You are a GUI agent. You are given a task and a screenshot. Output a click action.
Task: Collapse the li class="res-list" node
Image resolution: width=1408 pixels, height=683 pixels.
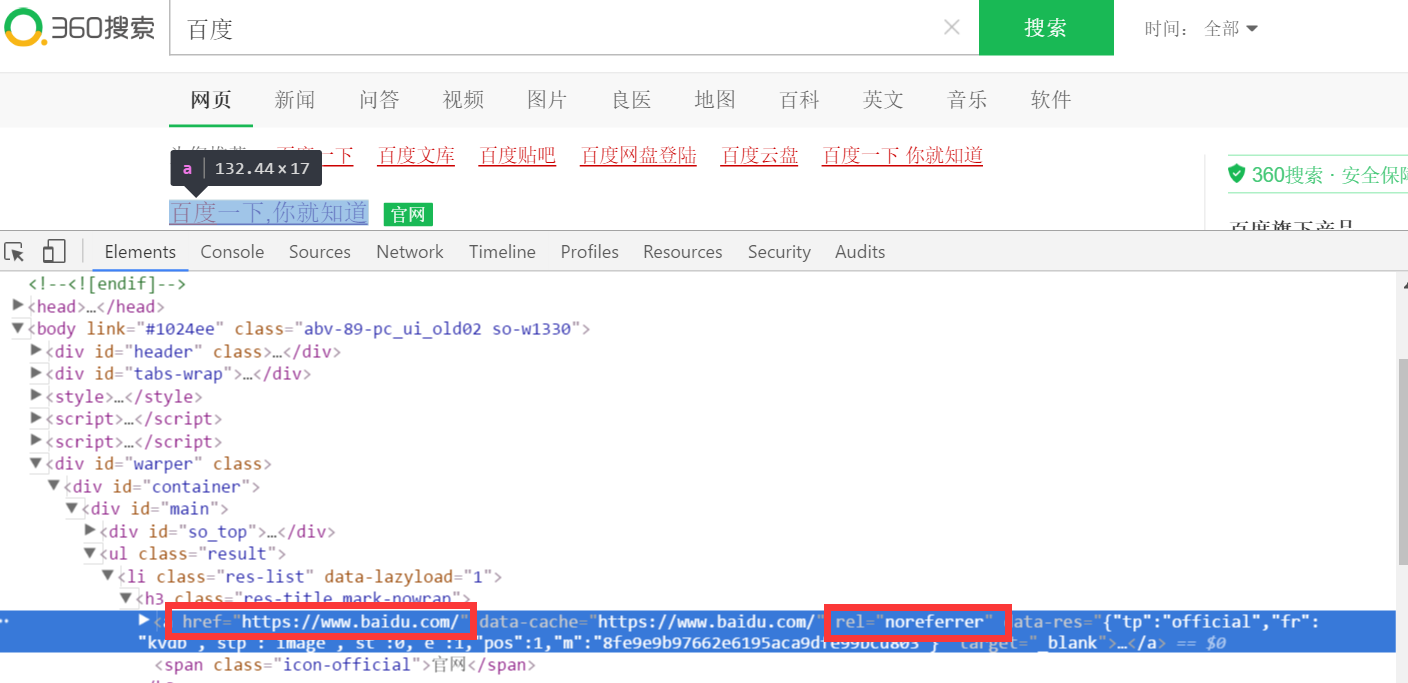pyautogui.click(x=109, y=576)
